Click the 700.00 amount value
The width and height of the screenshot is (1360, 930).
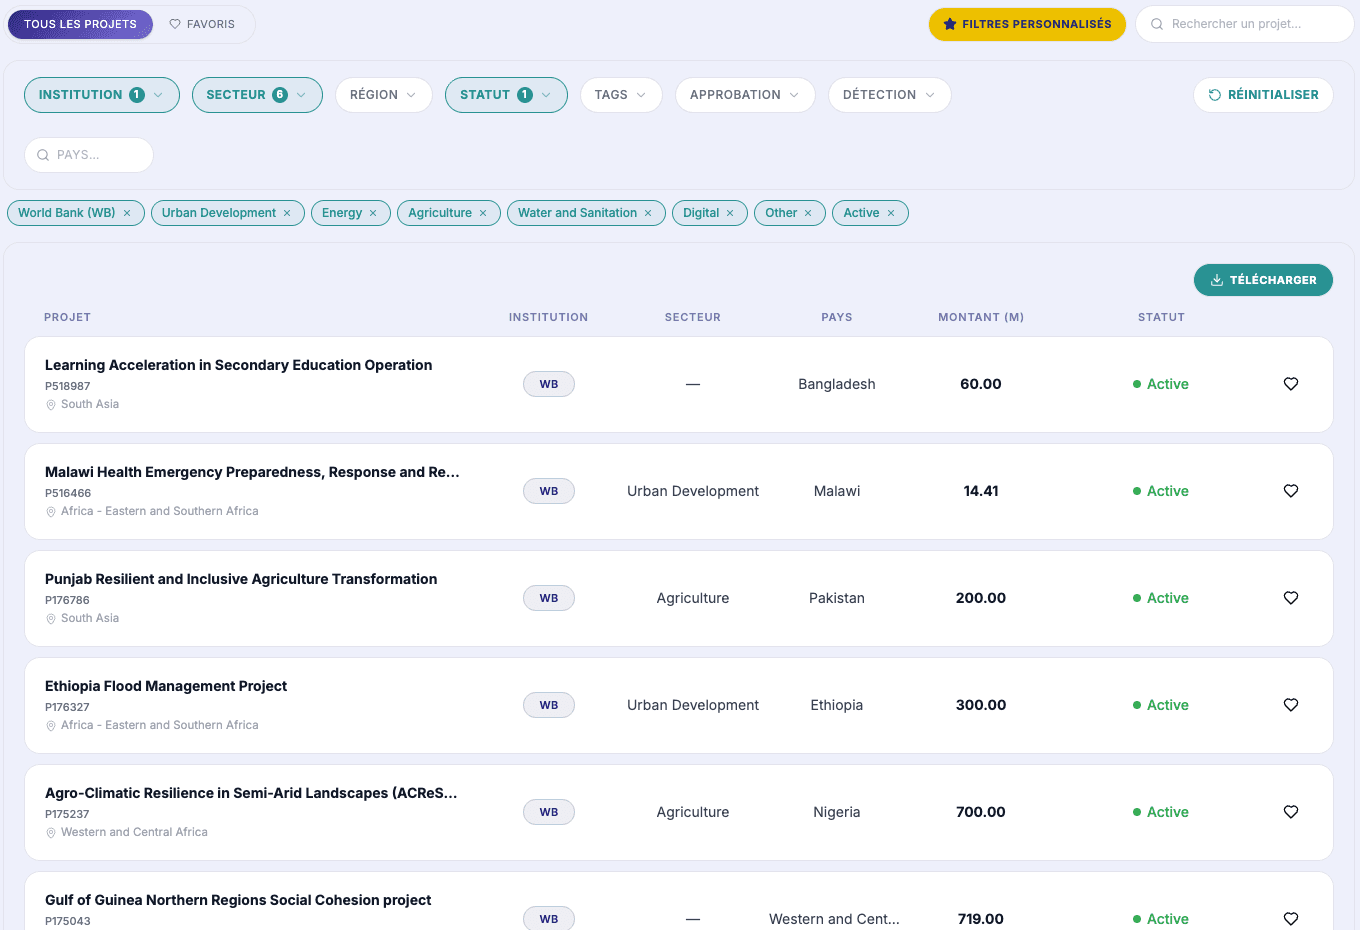point(981,812)
